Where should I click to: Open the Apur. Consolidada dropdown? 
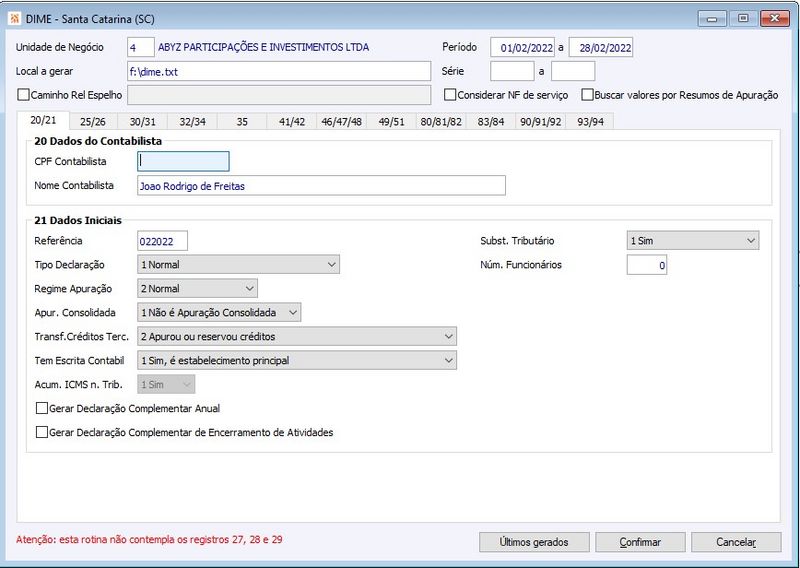click(x=219, y=312)
